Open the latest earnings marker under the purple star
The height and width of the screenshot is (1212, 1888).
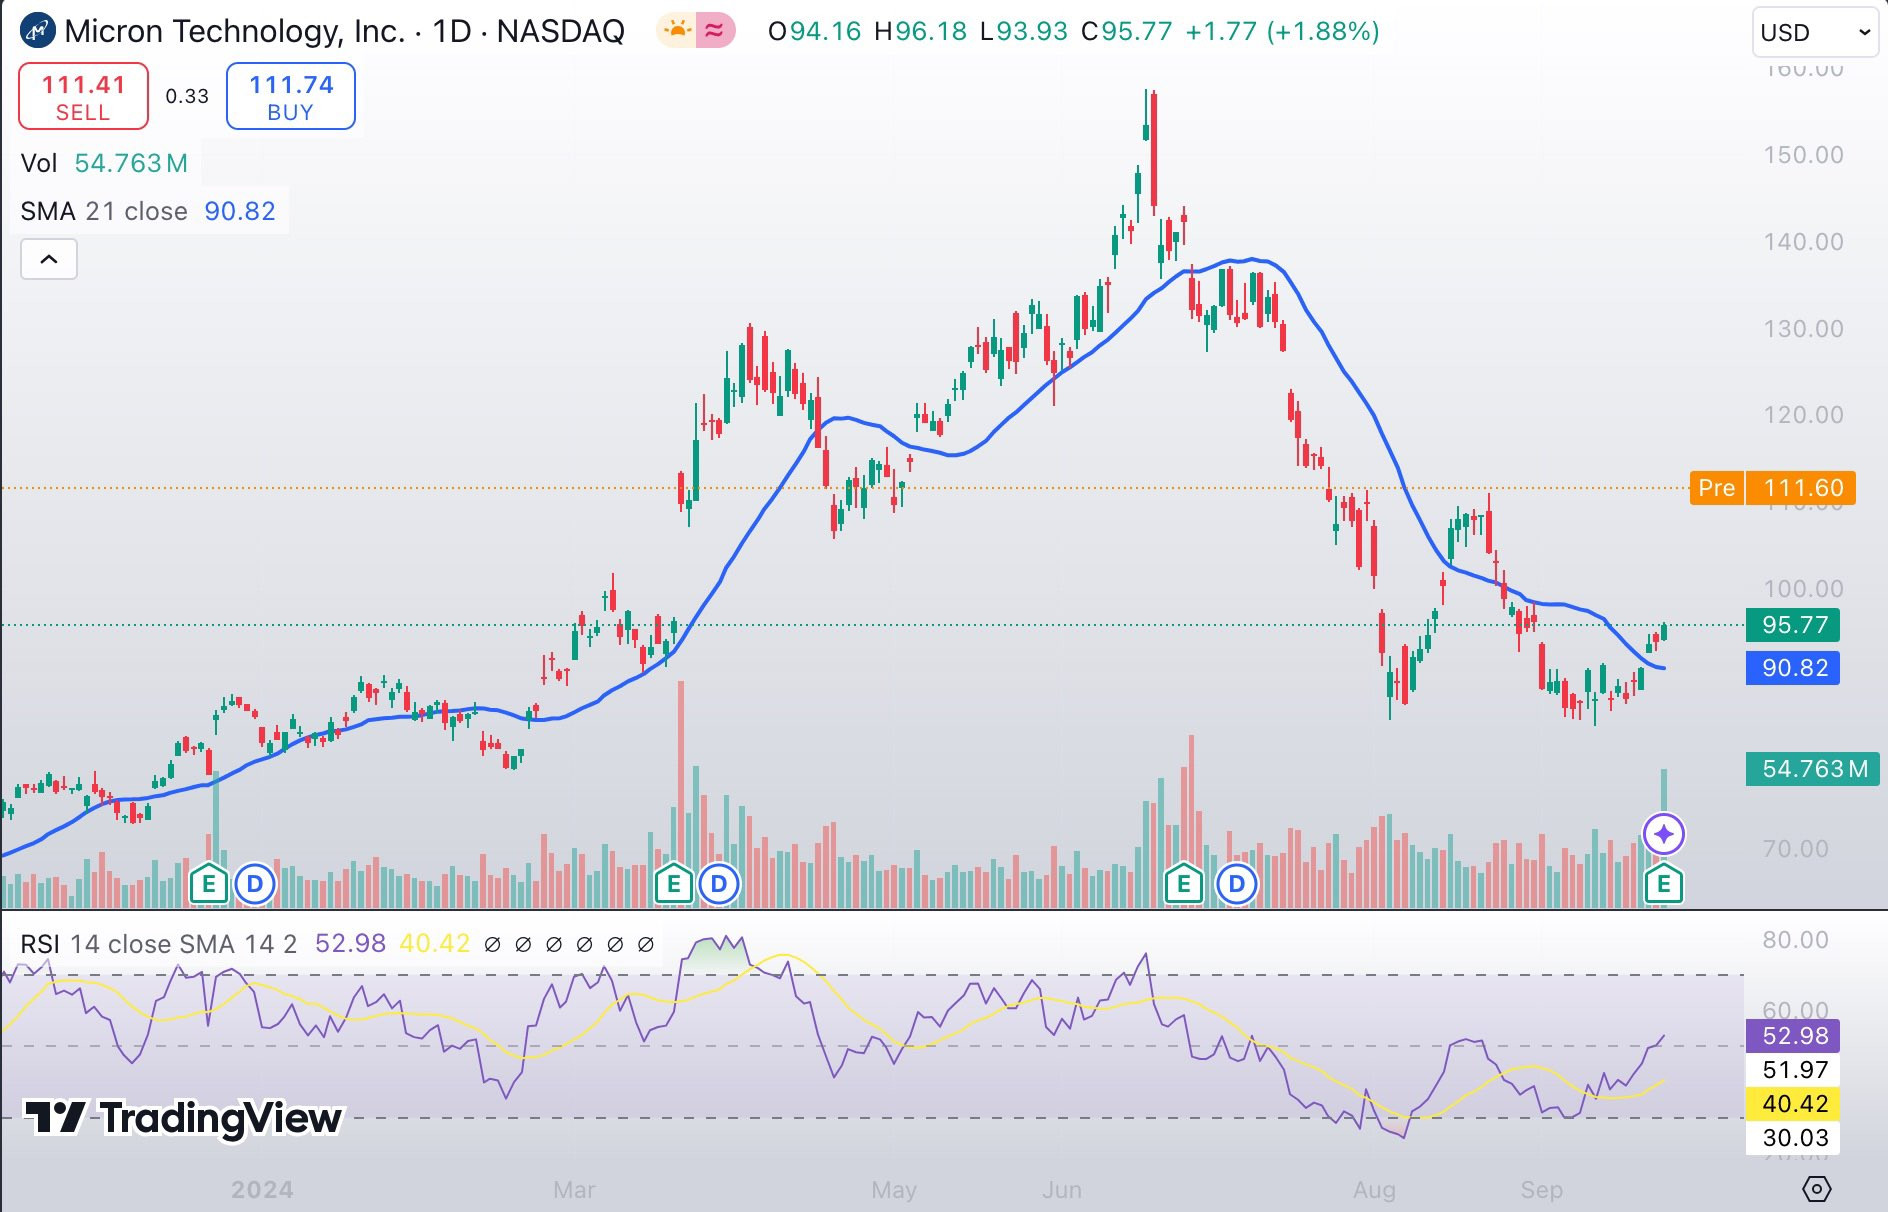1664,884
